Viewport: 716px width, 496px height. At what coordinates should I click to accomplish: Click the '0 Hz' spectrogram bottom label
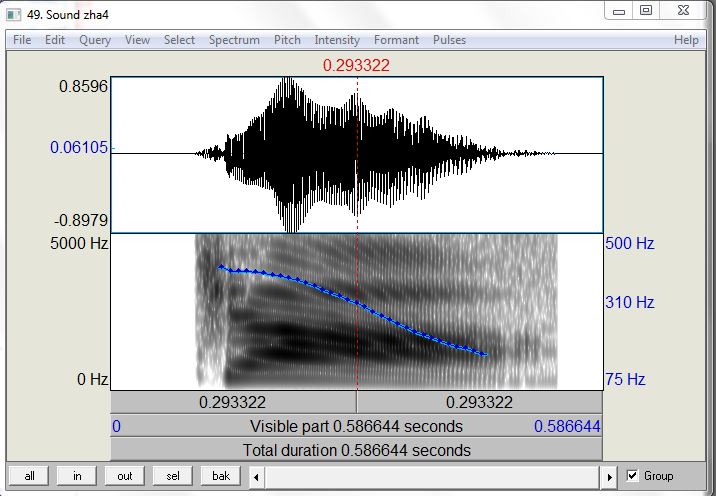[93, 379]
